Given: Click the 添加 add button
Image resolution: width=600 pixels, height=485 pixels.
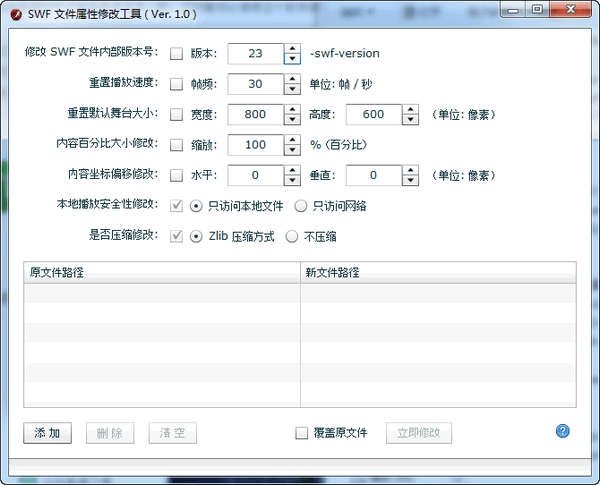Looking at the screenshot, I should point(47,433).
